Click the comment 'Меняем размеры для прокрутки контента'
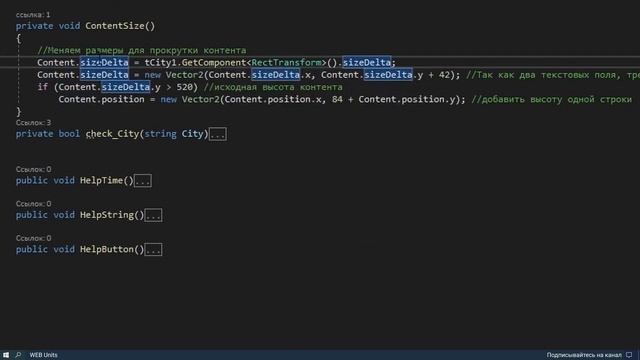Viewport: 640px width, 360px height. tap(142, 51)
